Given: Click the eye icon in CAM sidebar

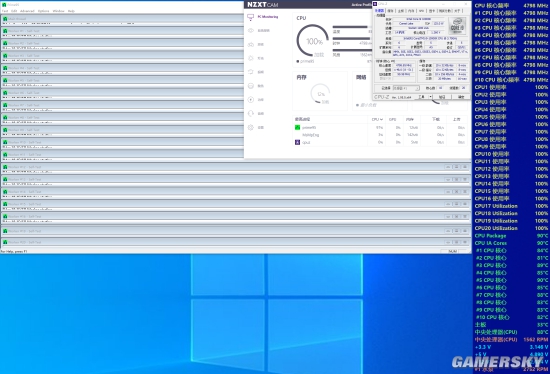Looking at the screenshot, I should (251, 31).
